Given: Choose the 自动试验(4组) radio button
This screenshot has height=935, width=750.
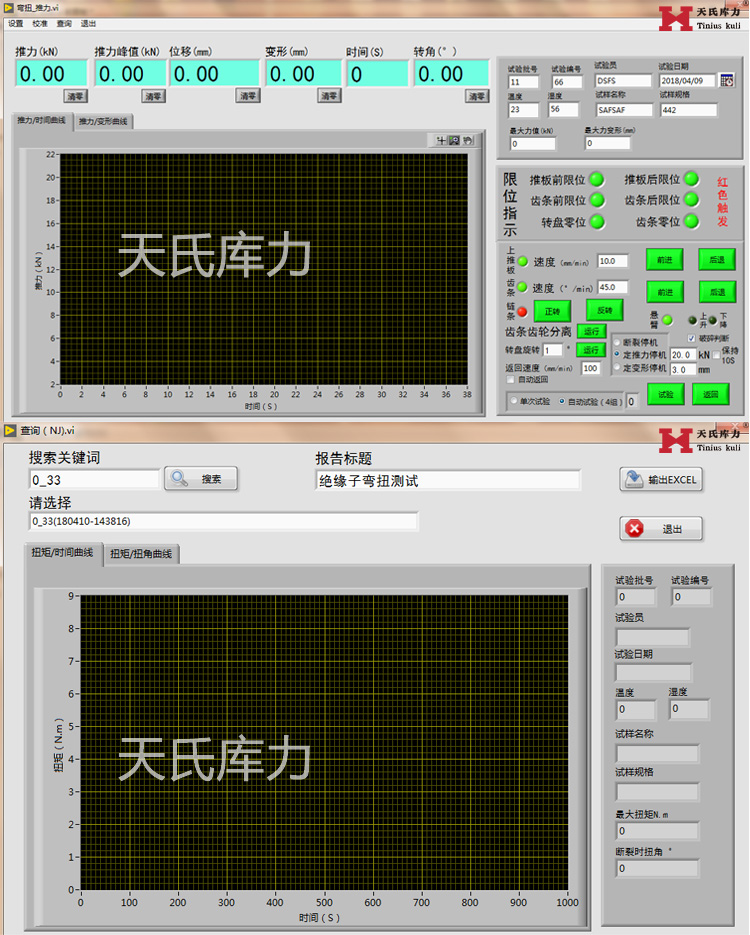Looking at the screenshot, I should pyautogui.click(x=562, y=401).
